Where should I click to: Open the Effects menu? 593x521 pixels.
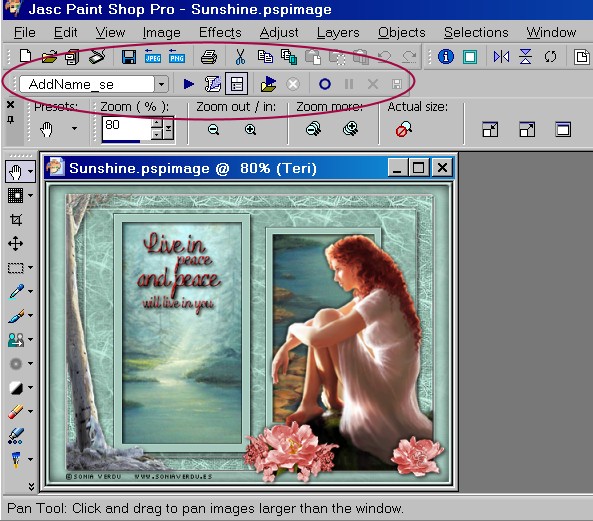click(x=220, y=33)
